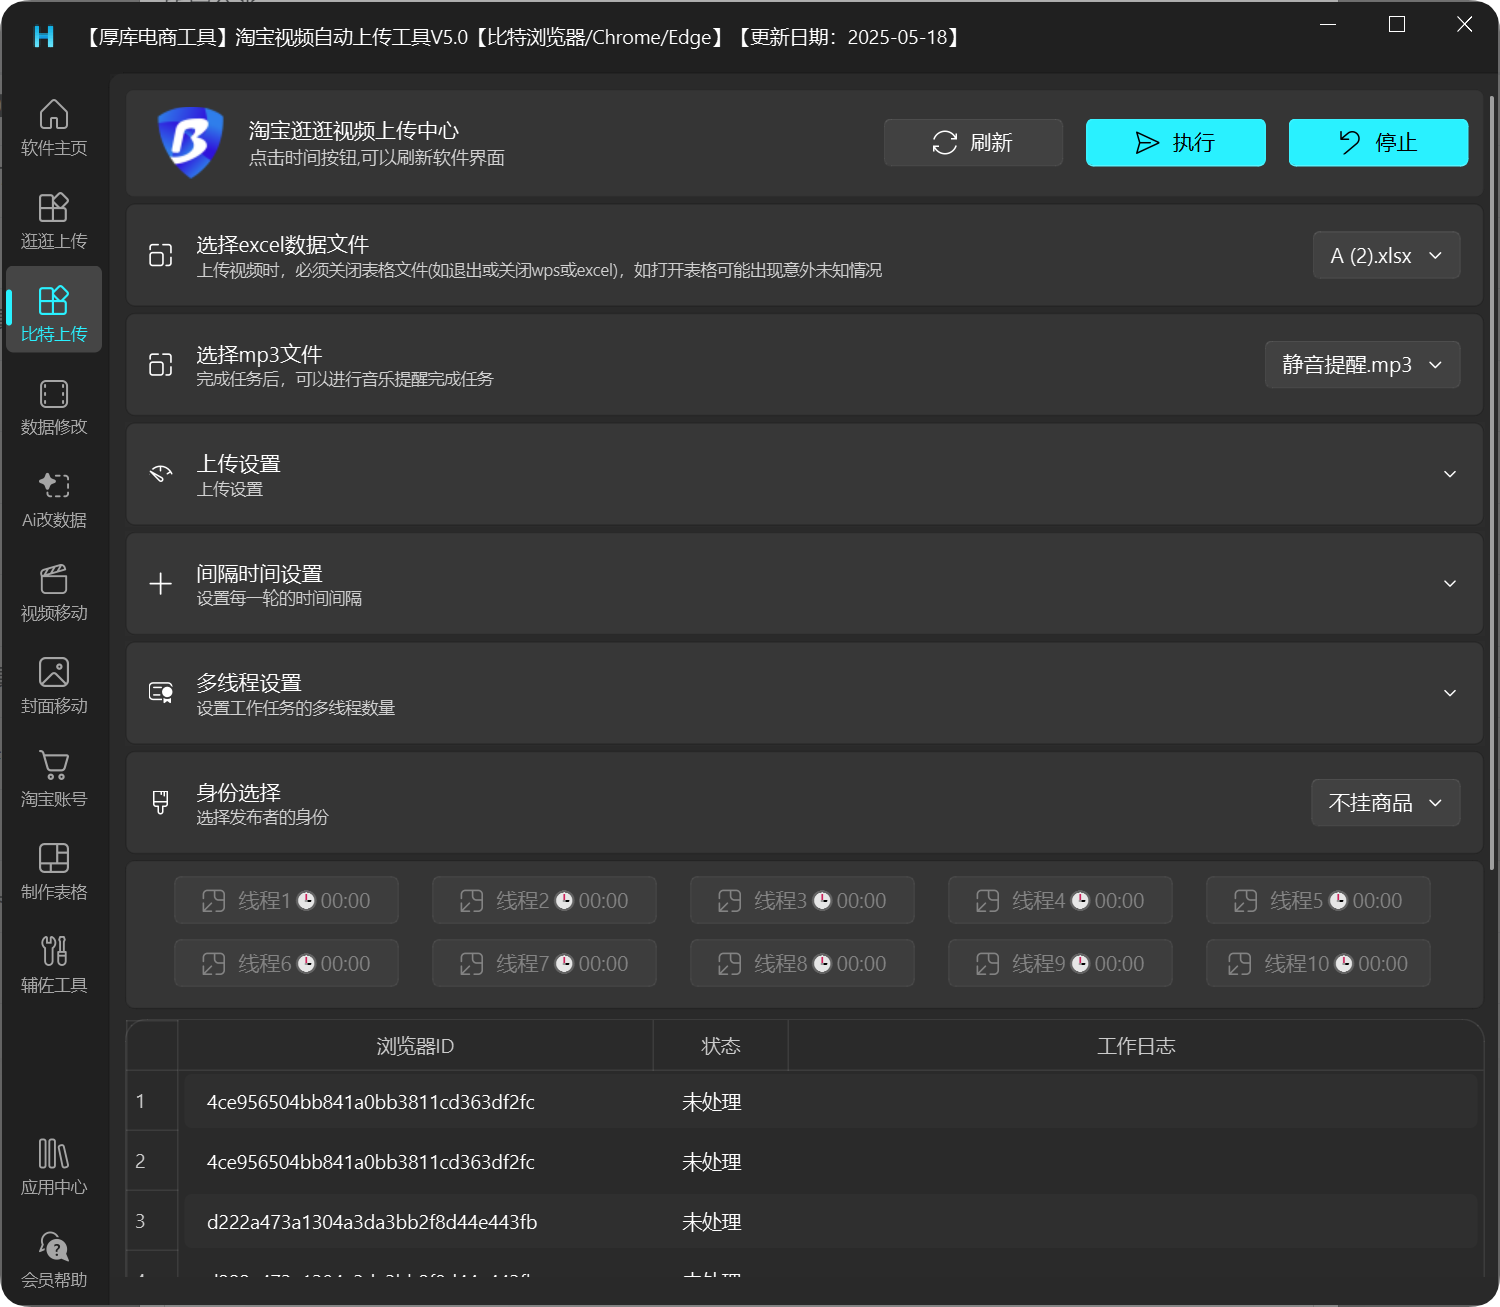Click the 线程6 timer button
1500x1307 pixels.
tap(286, 963)
